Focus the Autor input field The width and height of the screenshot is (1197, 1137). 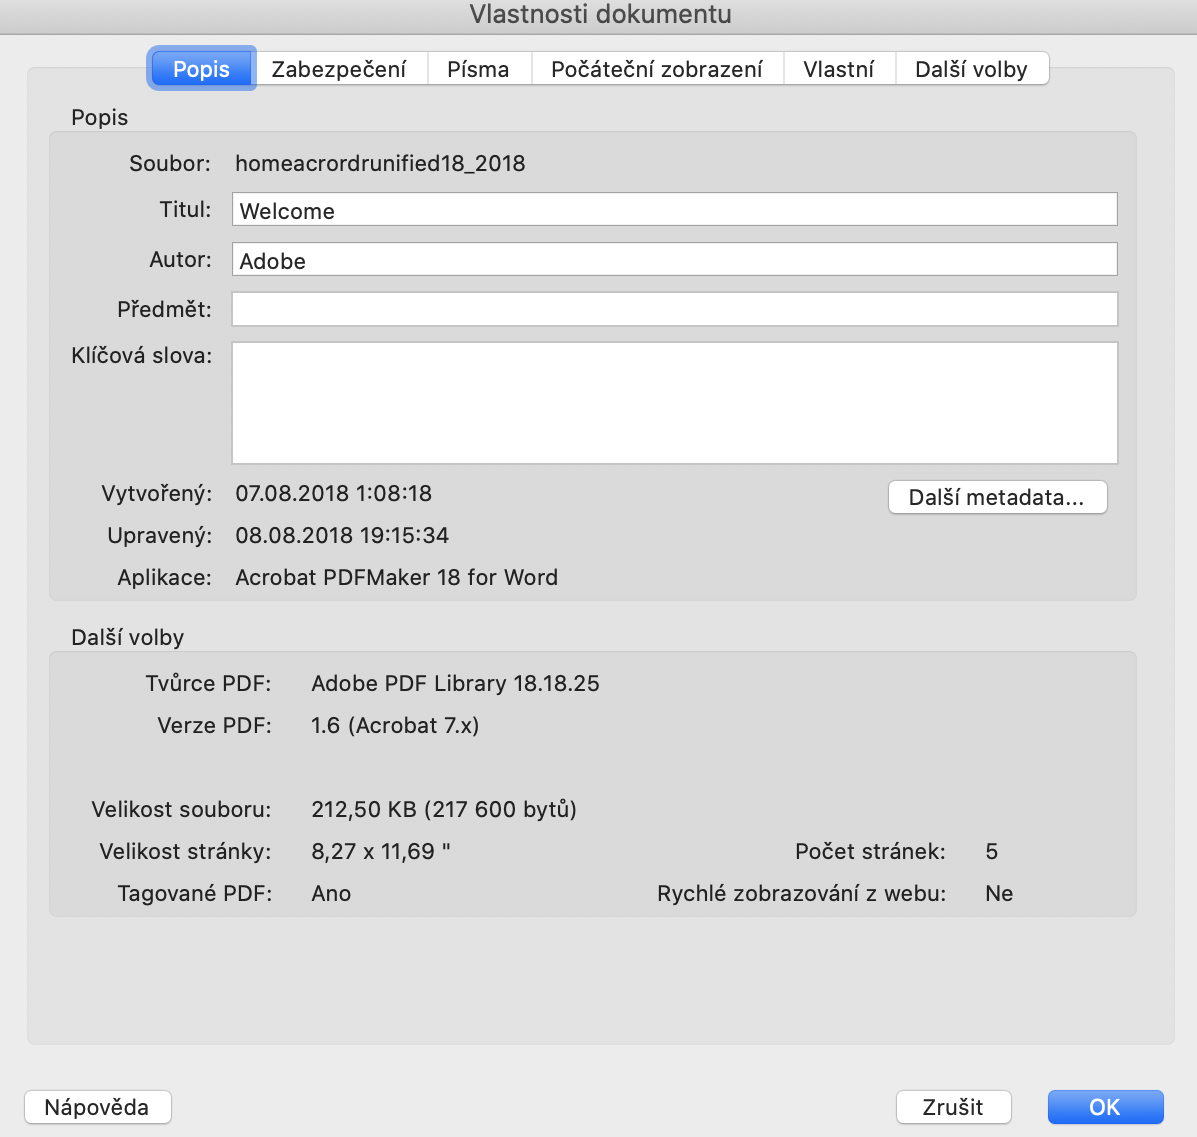pyautogui.click(x=674, y=260)
